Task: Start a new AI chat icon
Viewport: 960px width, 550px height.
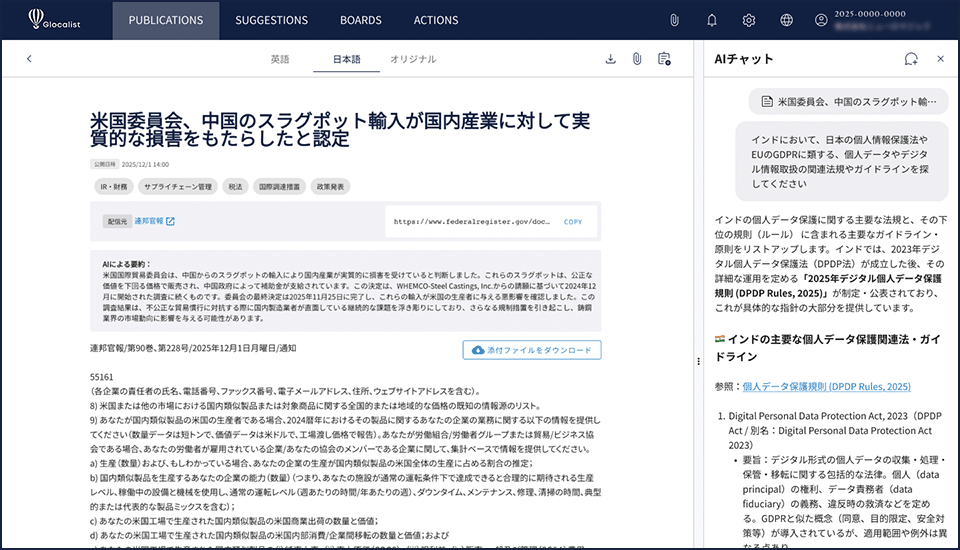Action: (x=911, y=59)
